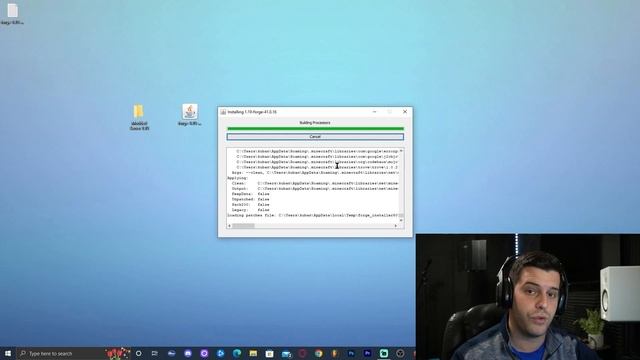Screen dimensions: 640x360
Task: Click the flowers search highlight in taskbar
Action: coord(118,353)
